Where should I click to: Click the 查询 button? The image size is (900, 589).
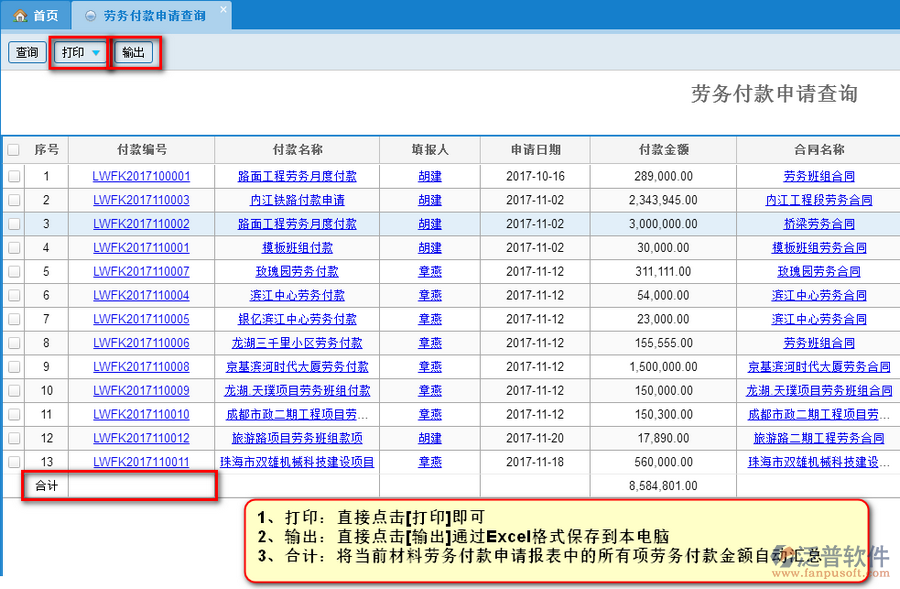coord(27,53)
